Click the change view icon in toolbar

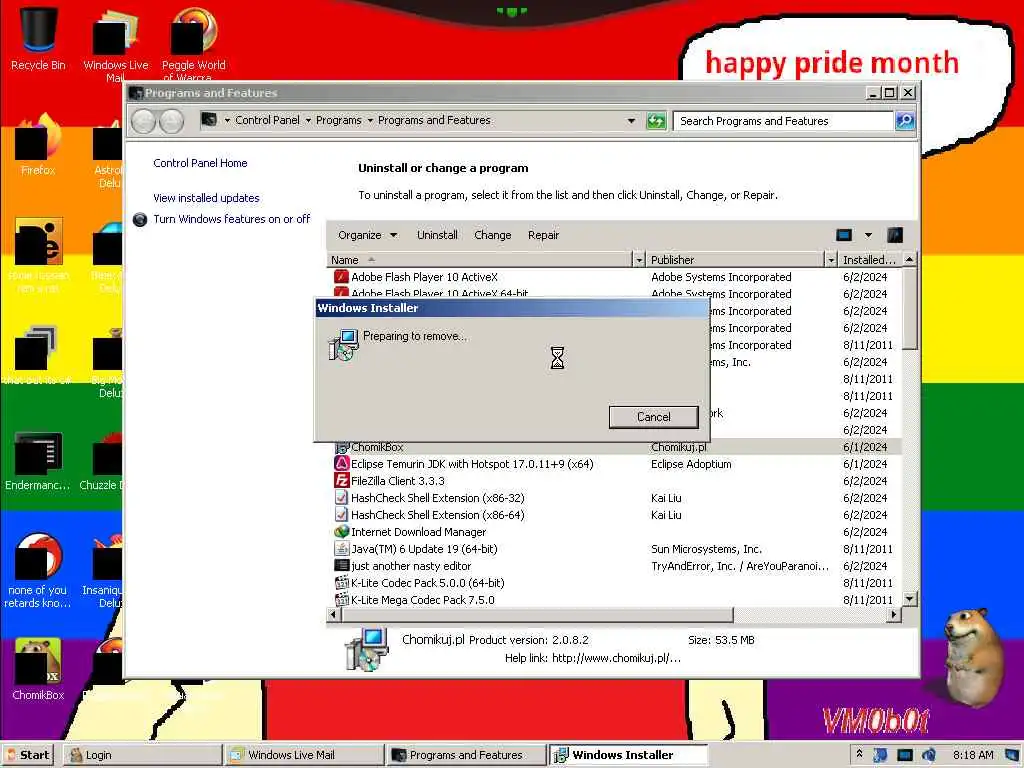(x=844, y=235)
